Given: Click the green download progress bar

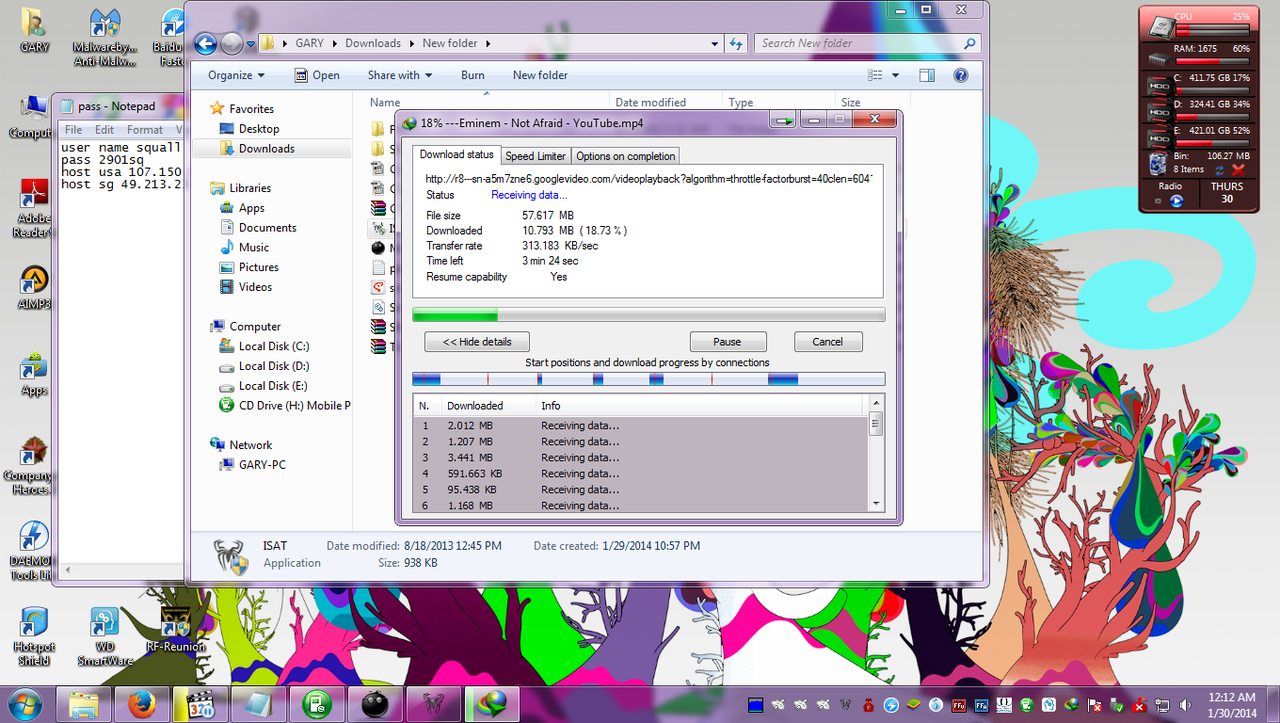Looking at the screenshot, I should (x=648, y=315).
